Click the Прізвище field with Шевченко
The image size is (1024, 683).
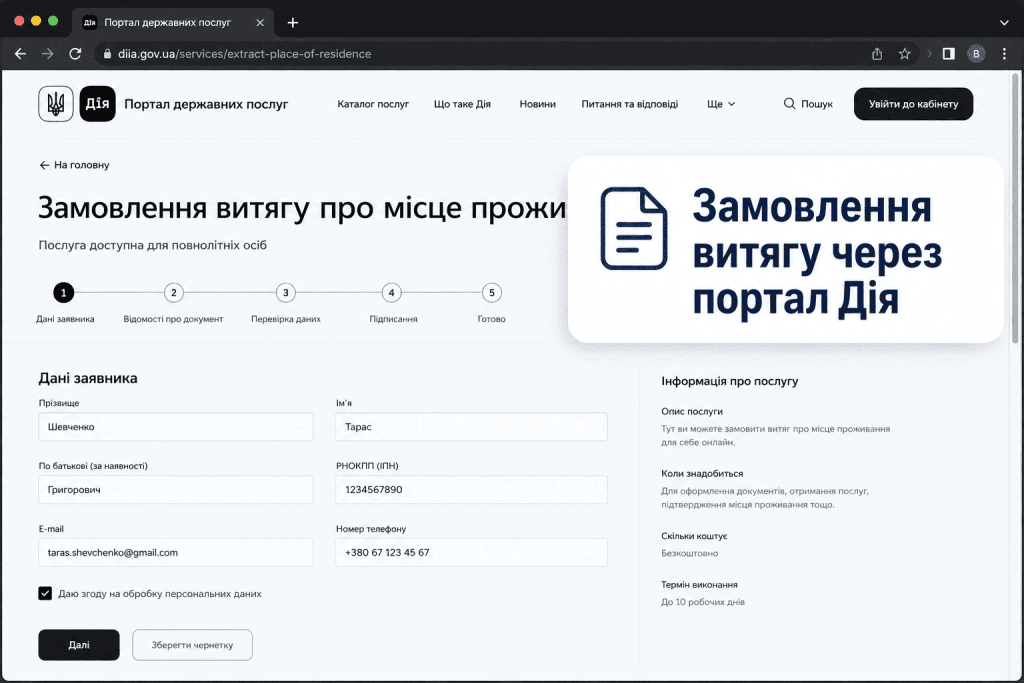coord(176,426)
